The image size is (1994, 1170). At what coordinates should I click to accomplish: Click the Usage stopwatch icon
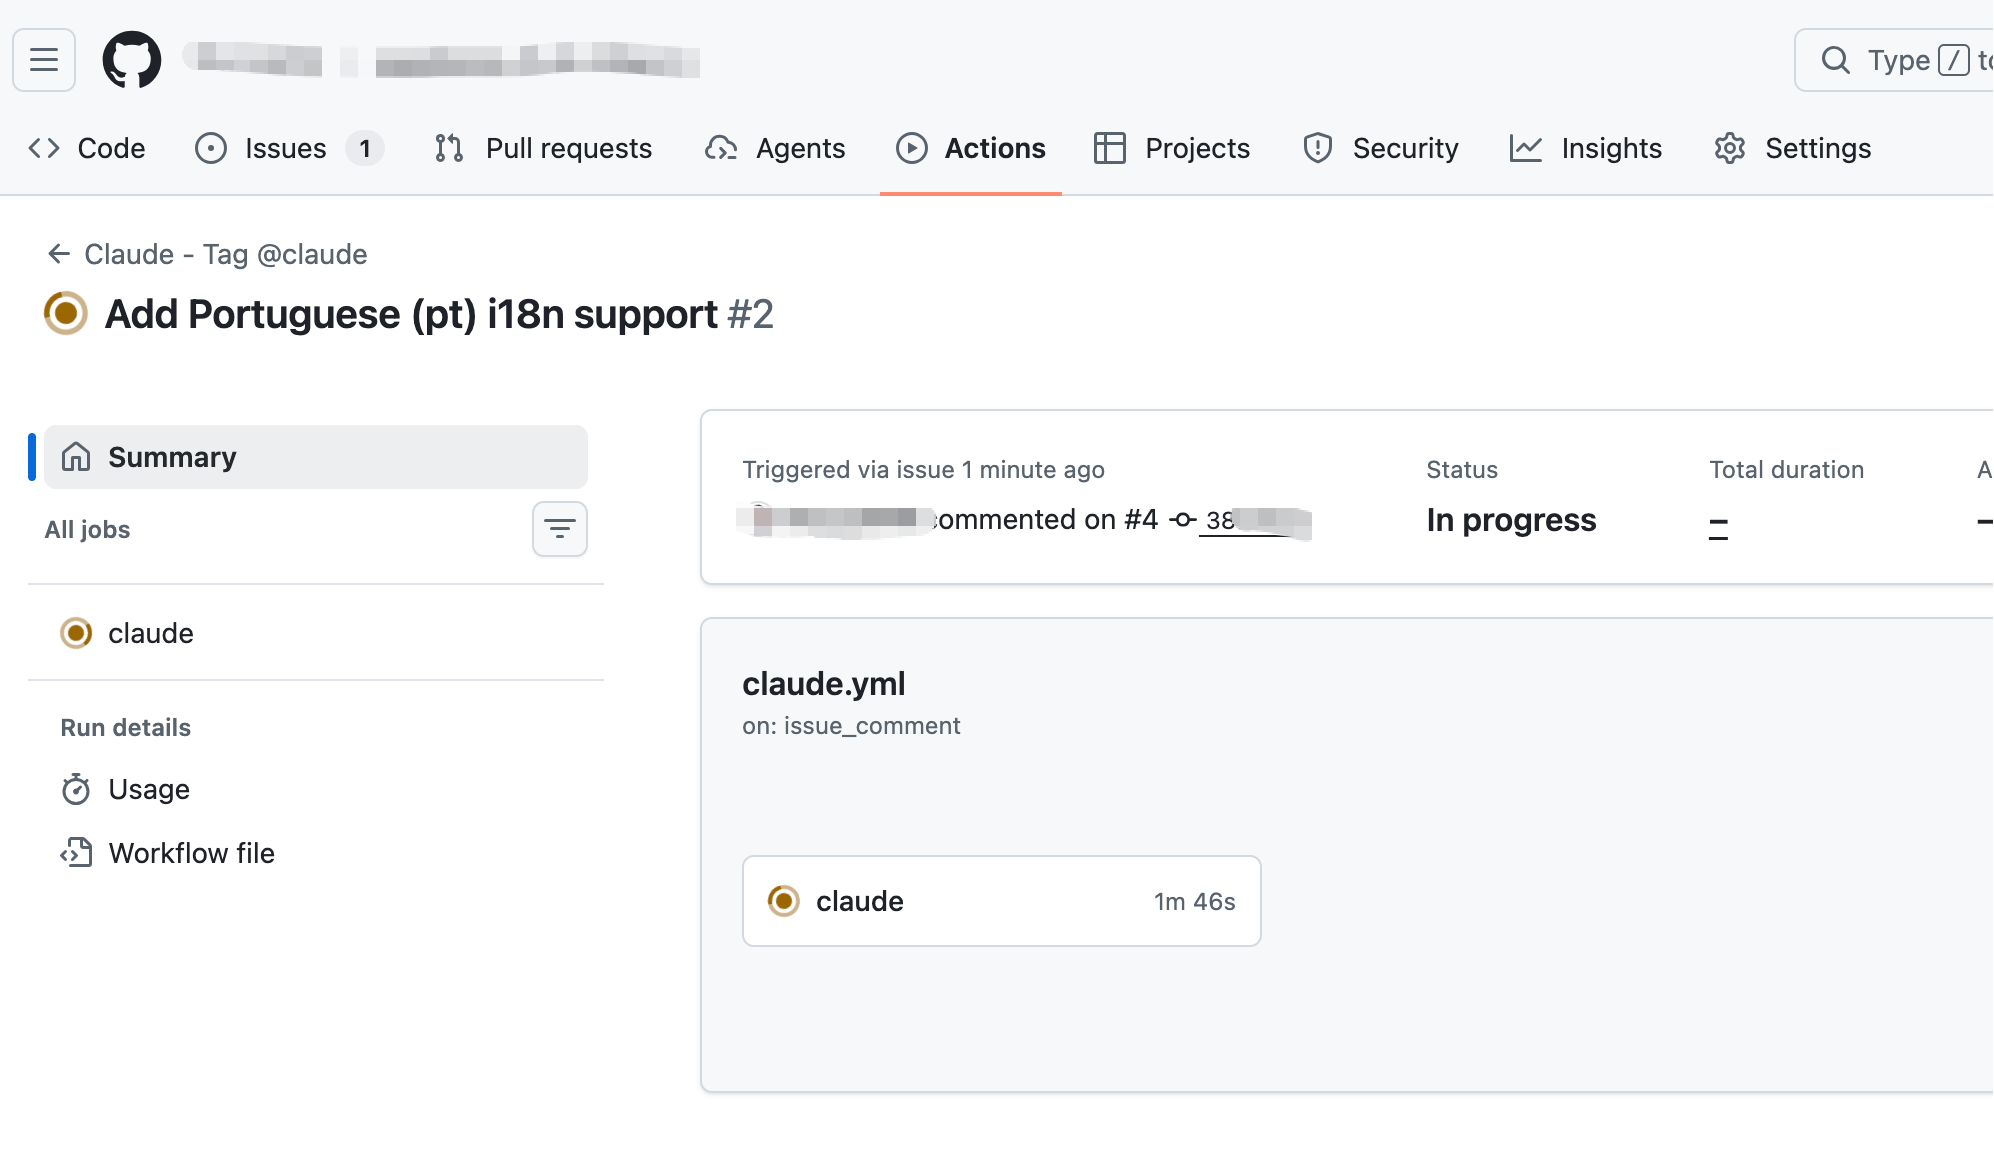pyautogui.click(x=76, y=789)
